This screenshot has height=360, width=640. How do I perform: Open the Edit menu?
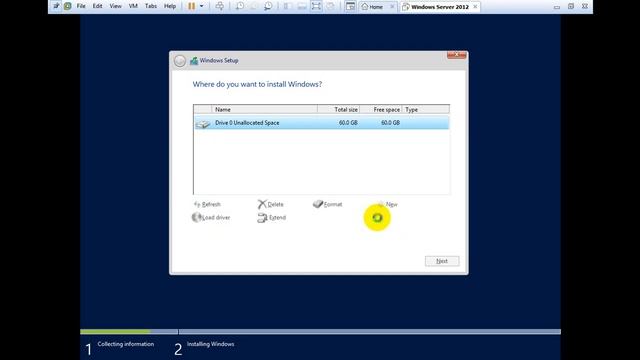click(97, 6)
